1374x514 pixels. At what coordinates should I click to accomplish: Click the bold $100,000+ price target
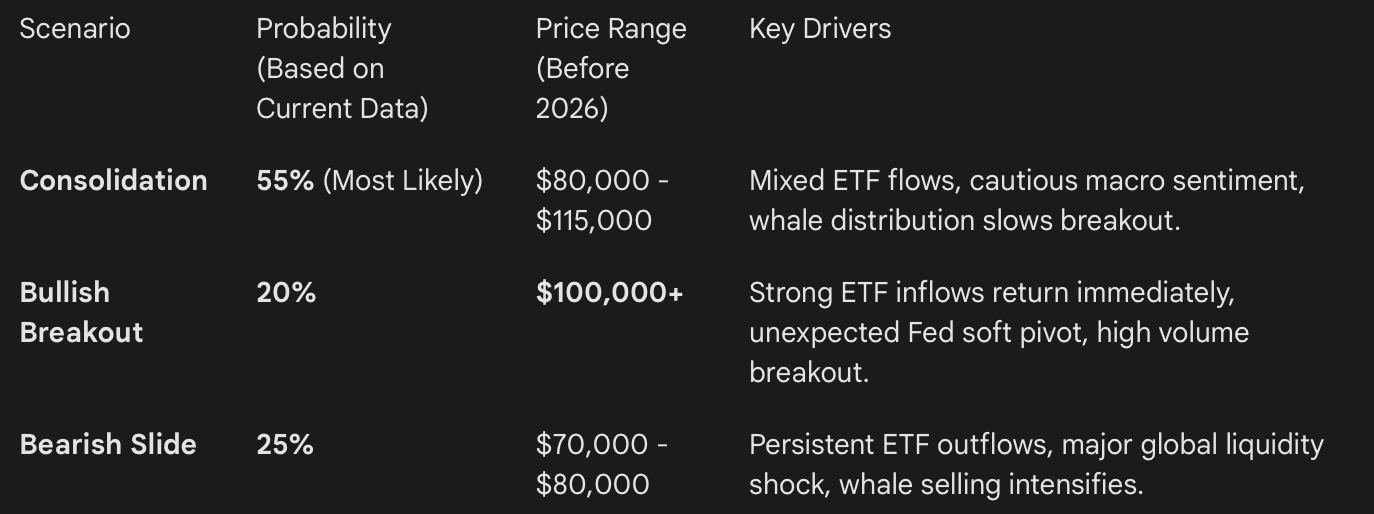click(x=609, y=292)
